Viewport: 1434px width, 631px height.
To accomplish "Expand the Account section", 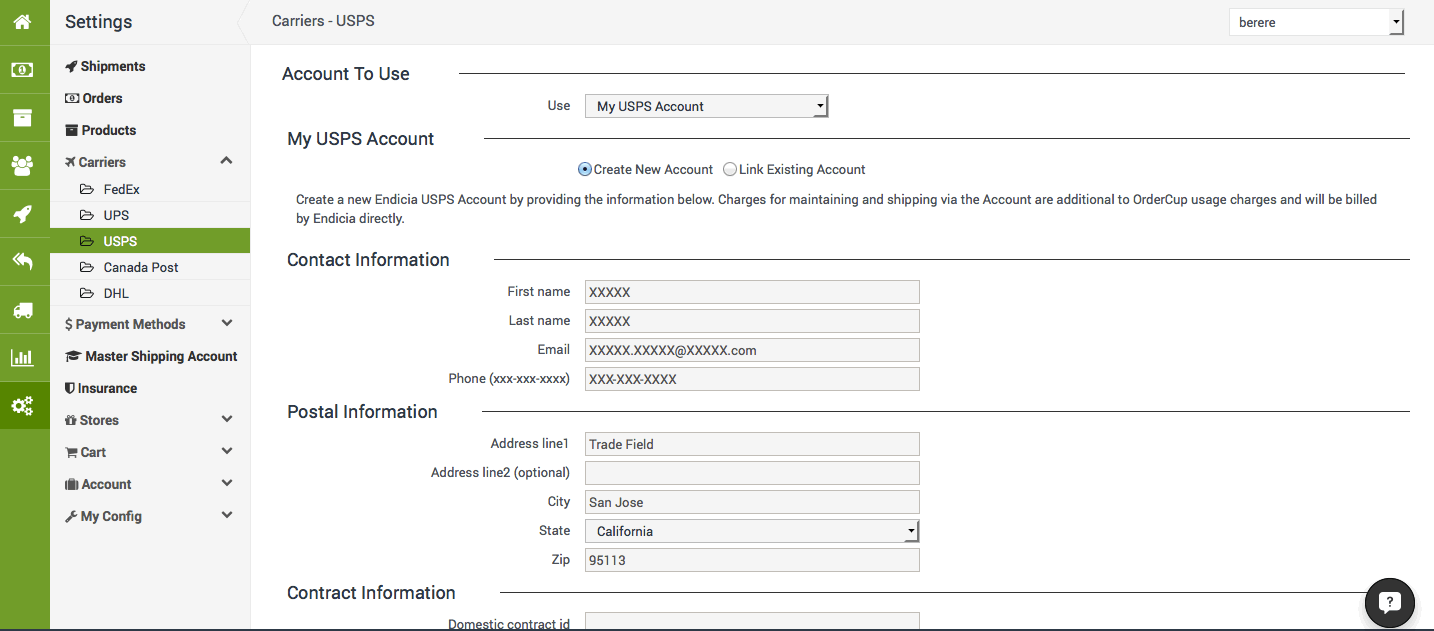I will [x=227, y=483].
